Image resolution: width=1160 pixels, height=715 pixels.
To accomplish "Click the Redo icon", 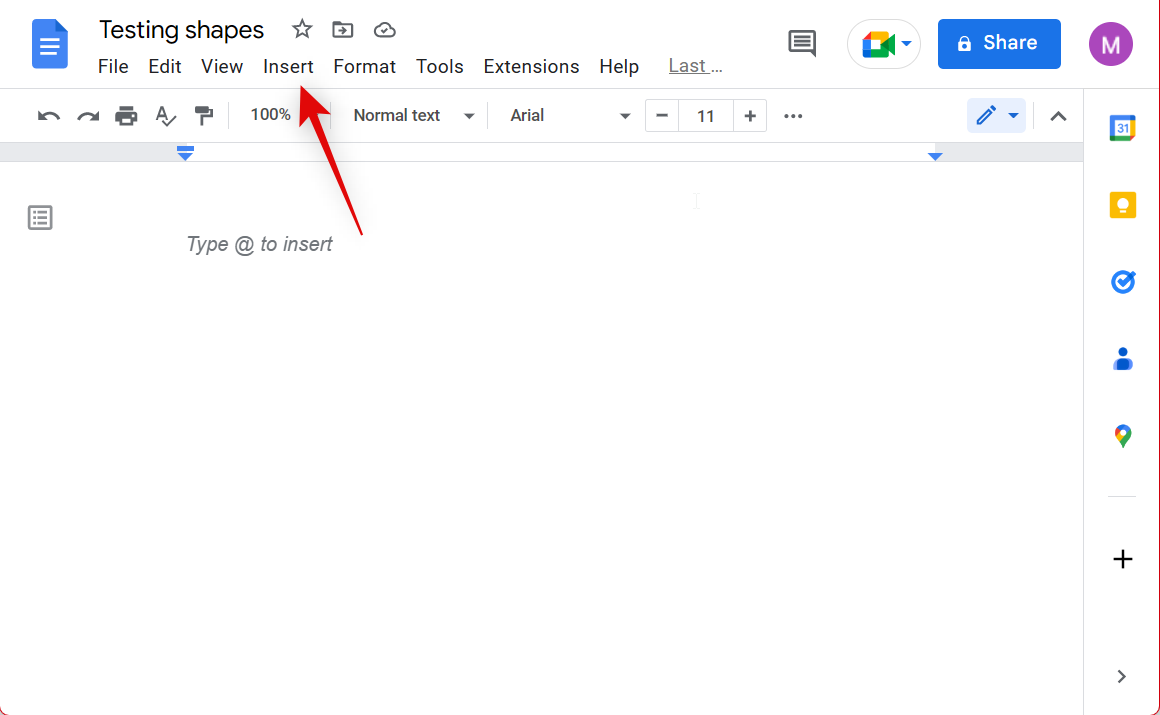I will [88, 116].
